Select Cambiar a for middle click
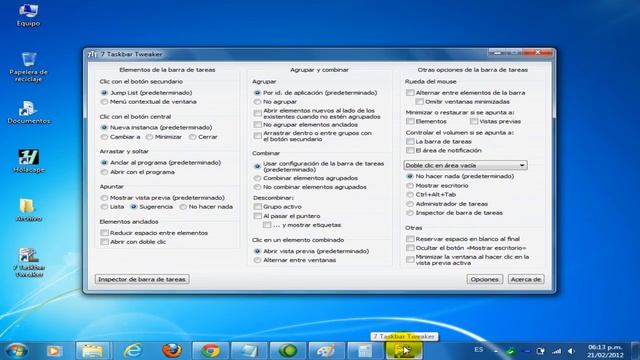This screenshot has width=640, height=360. click(120, 137)
